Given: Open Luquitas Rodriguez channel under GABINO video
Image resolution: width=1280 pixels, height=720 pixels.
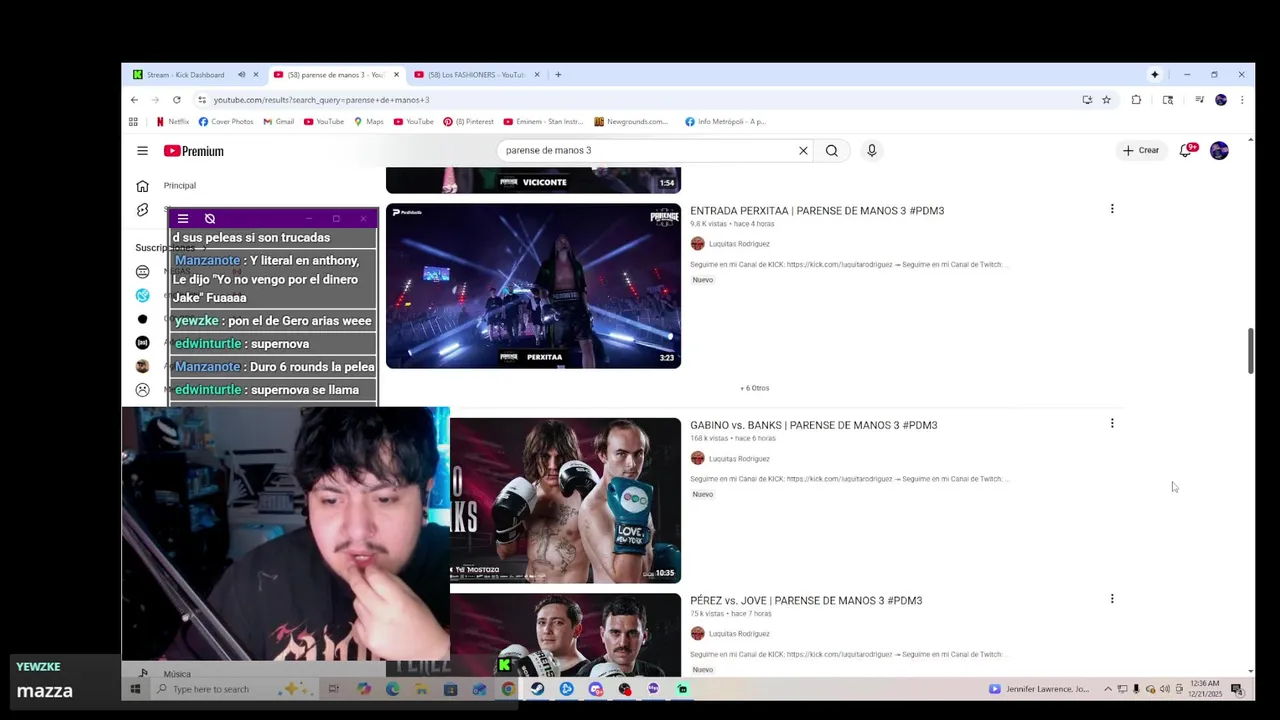Looking at the screenshot, I should (739, 459).
